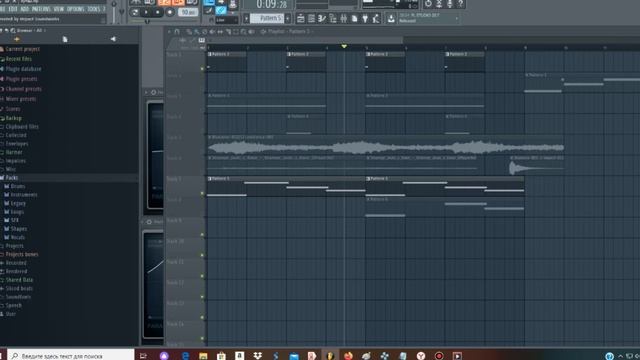Open the Instruments pack in browser
The height and width of the screenshot is (360, 640).
[24, 195]
